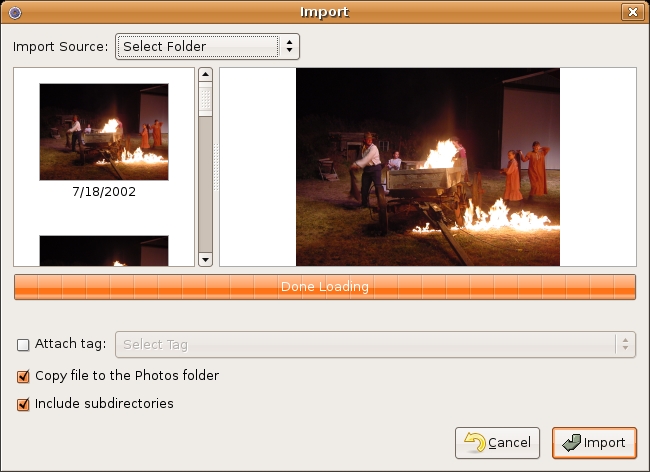This screenshot has width=650, height=472.
Task: Open the Import Source folder dropdown
Action: (x=198, y=46)
